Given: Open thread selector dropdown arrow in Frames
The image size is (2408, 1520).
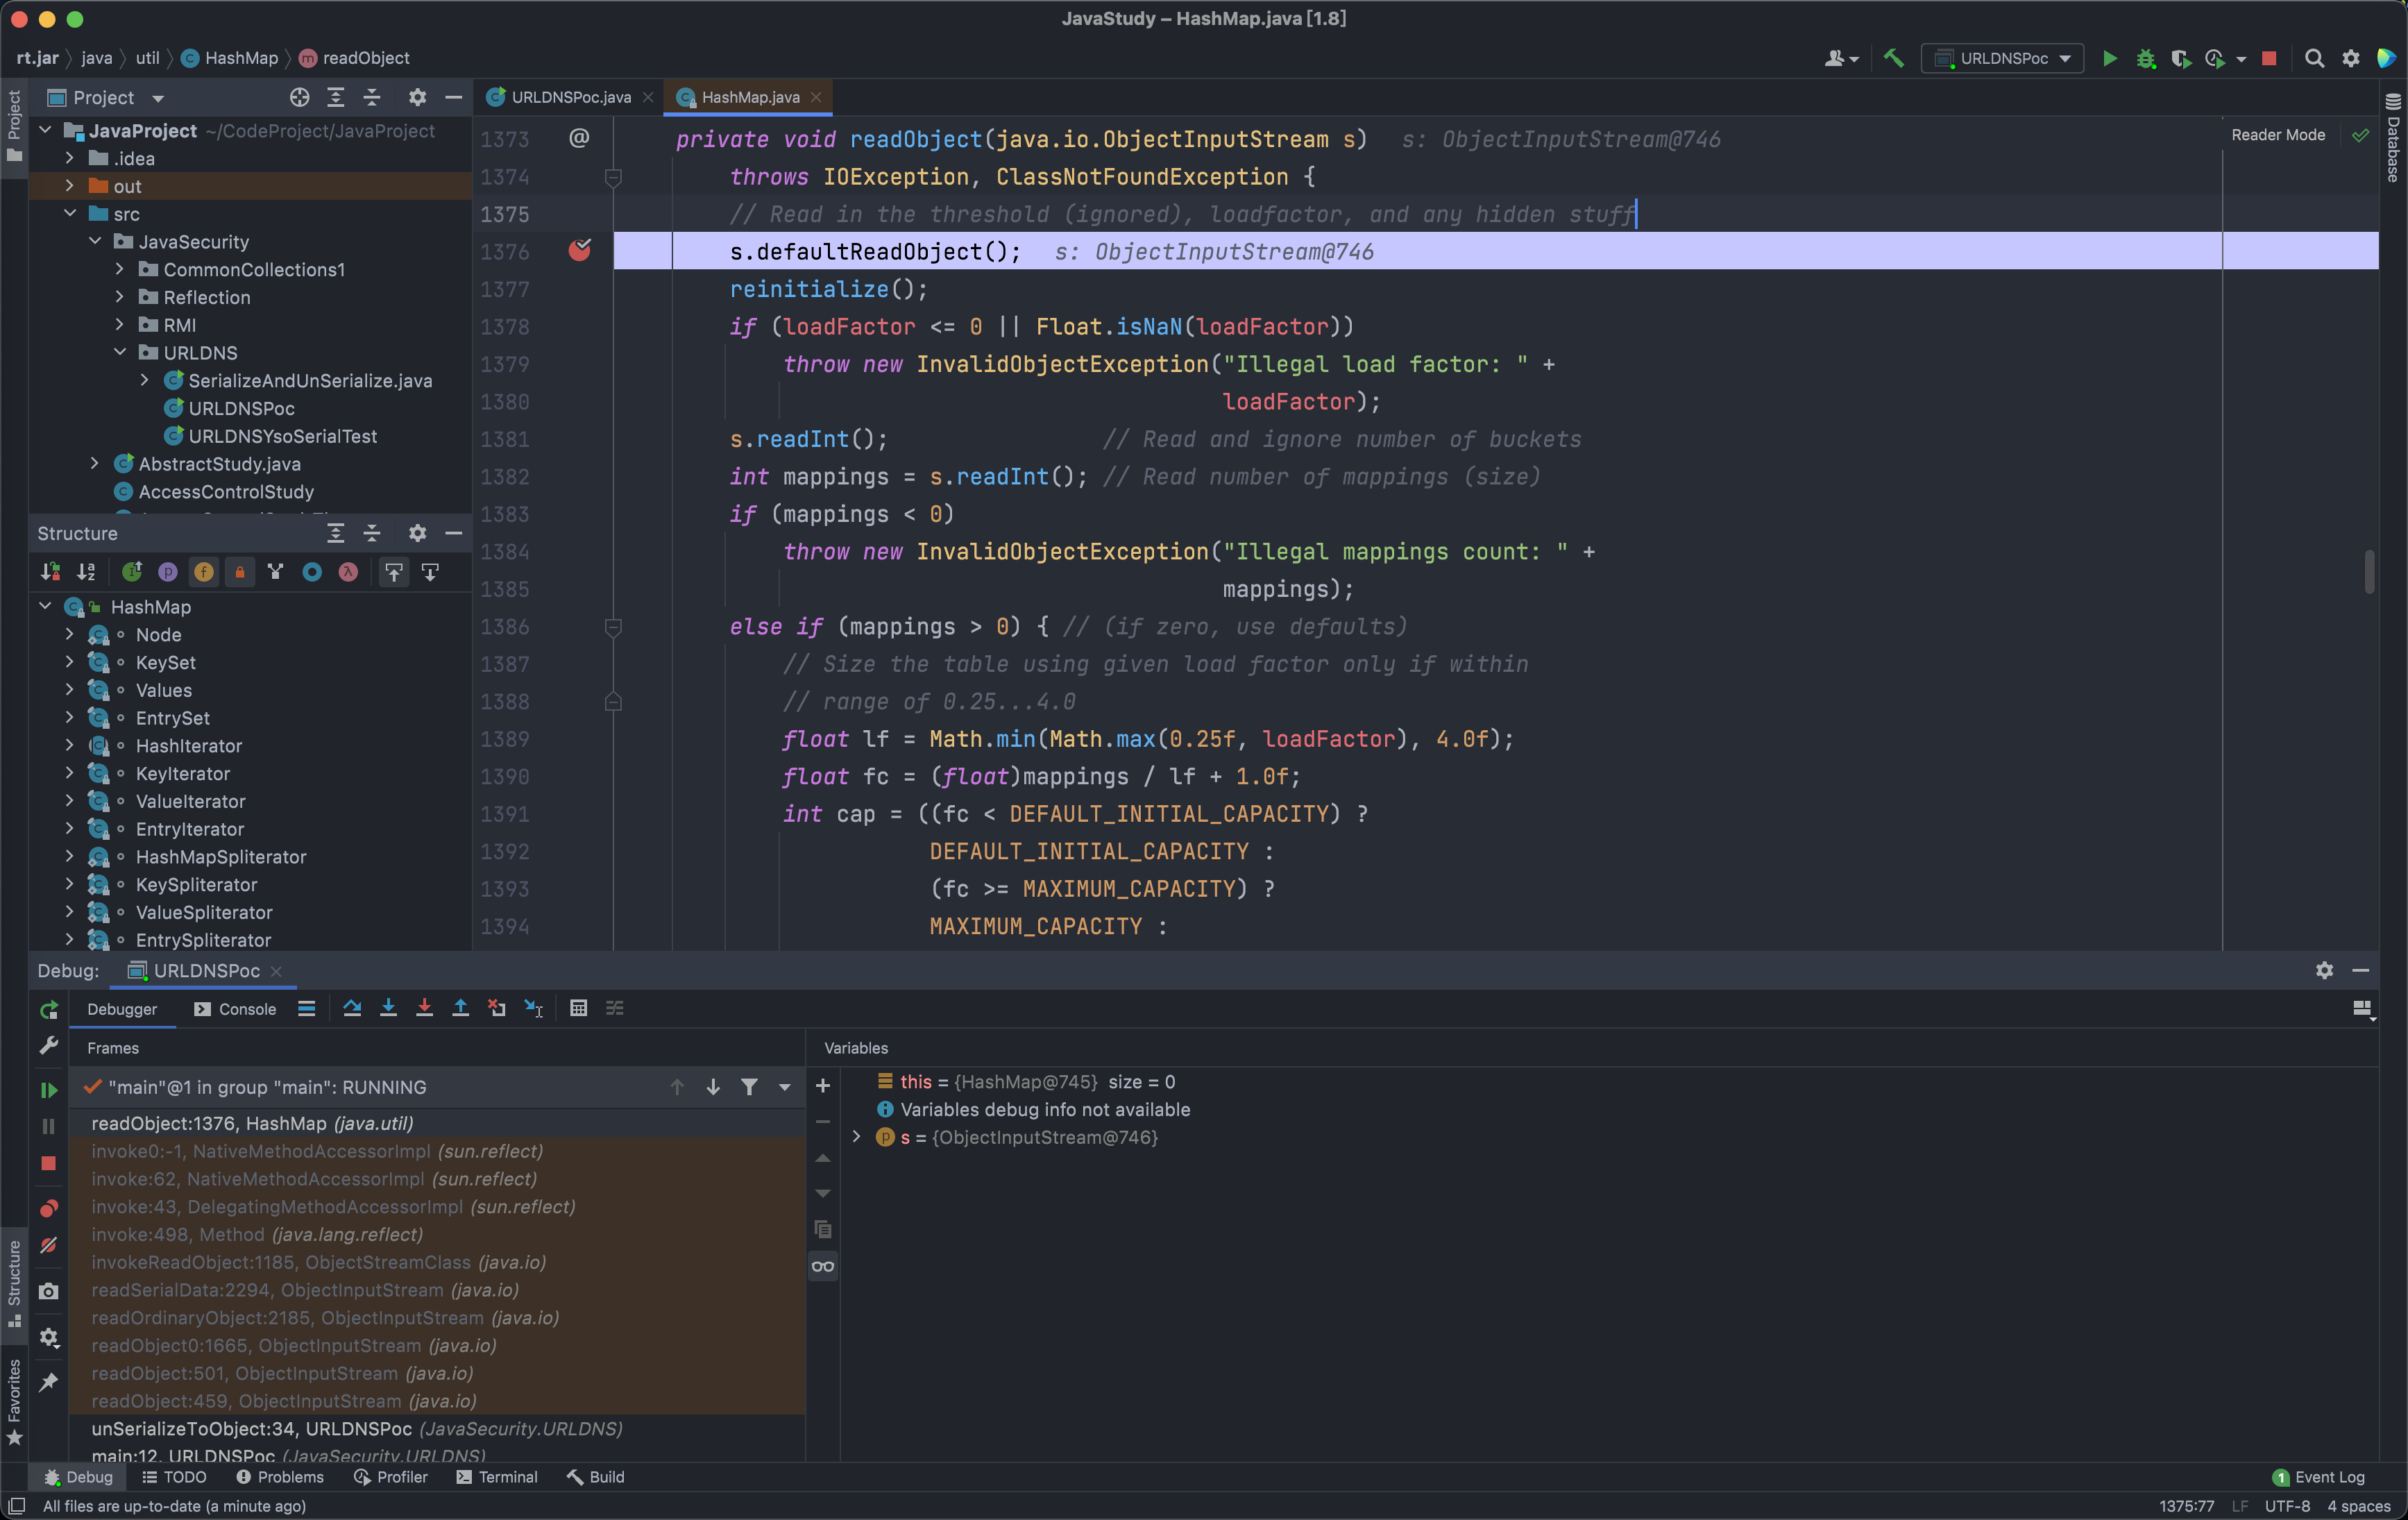Looking at the screenshot, I should (785, 1087).
